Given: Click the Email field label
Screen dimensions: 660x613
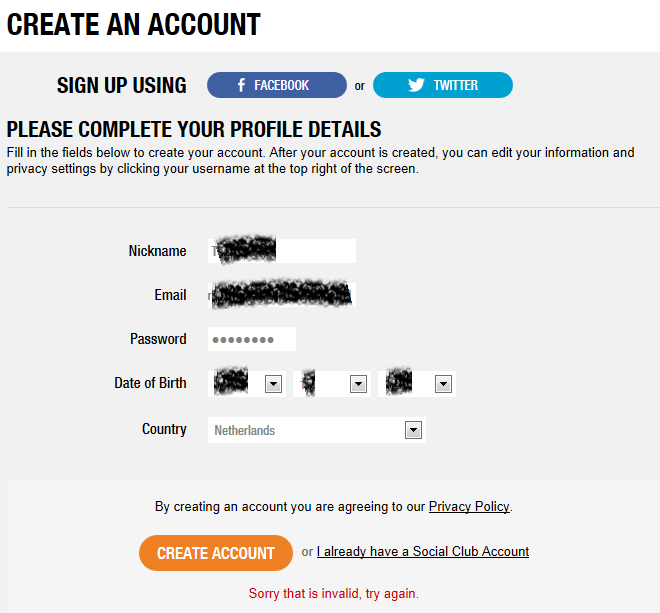Looking at the screenshot, I should coord(170,295).
